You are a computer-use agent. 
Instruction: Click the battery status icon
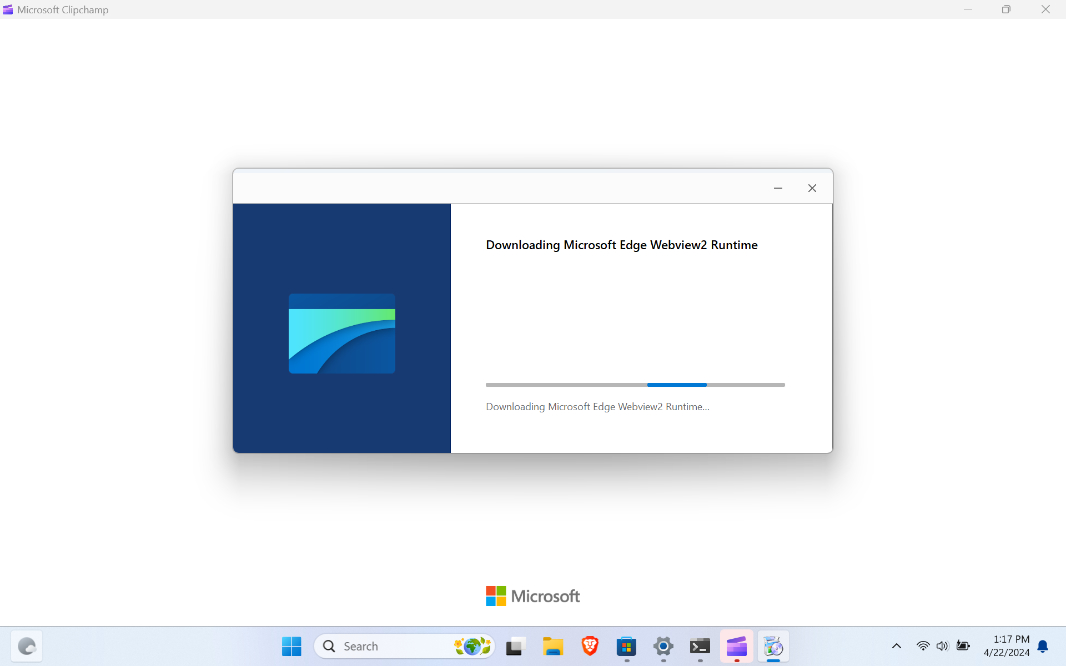(963, 646)
